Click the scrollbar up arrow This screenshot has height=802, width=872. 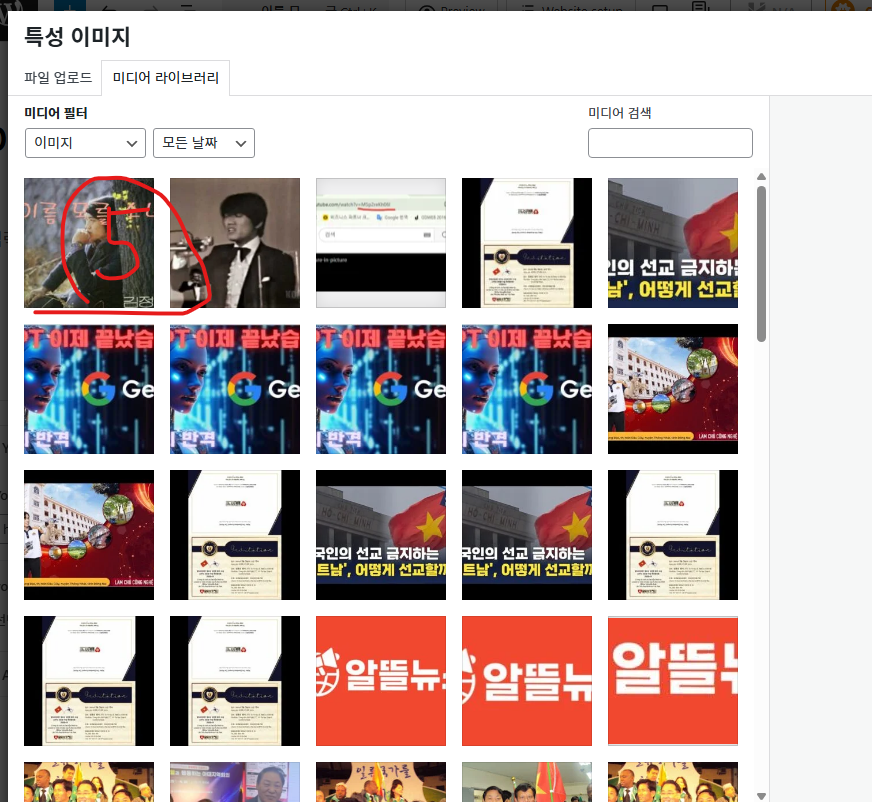coord(761,177)
